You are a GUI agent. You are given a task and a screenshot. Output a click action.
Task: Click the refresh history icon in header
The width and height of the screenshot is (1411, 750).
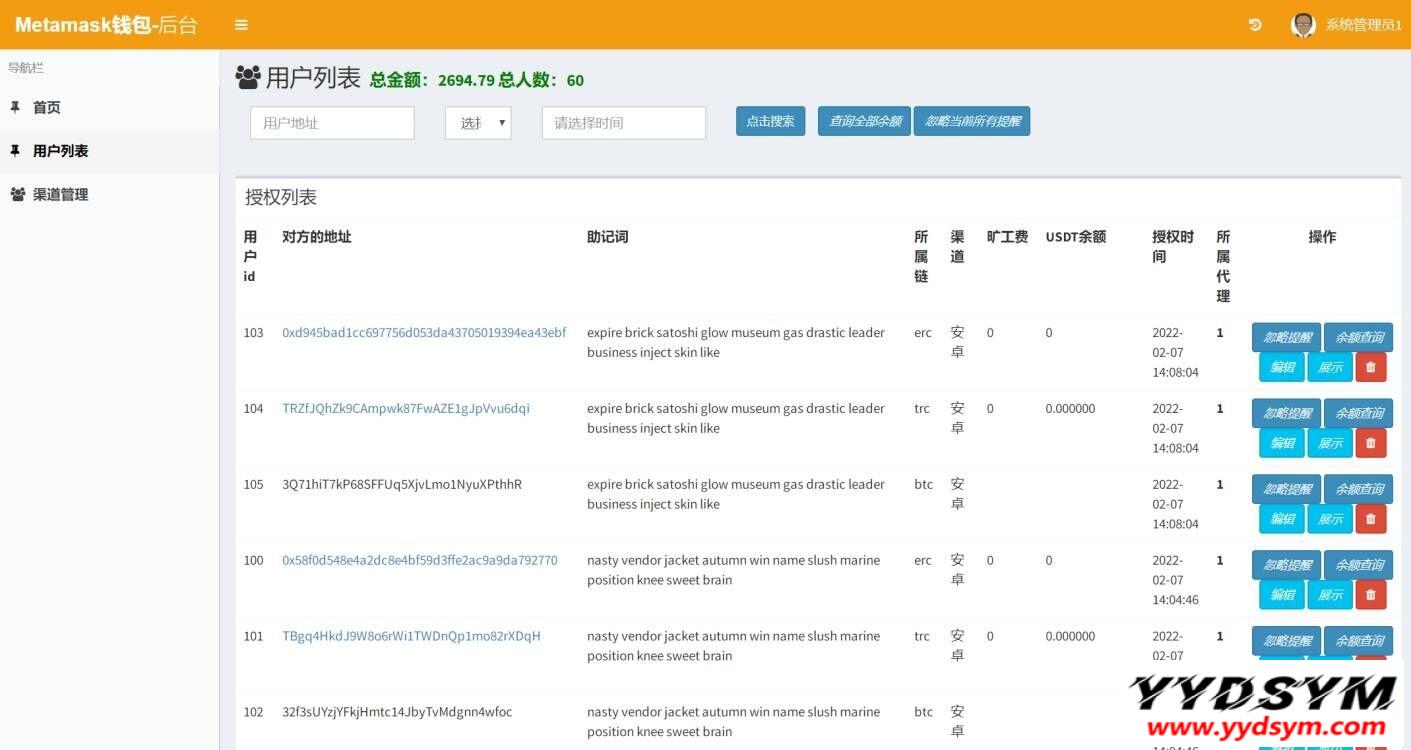click(1255, 25)
